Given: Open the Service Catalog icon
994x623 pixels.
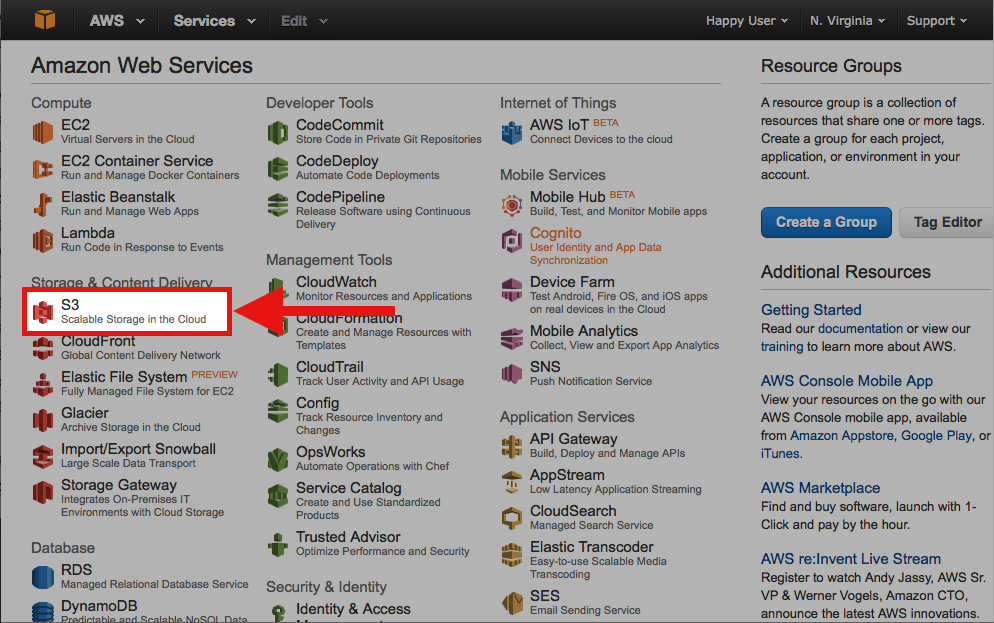Looking at the screenshot, I should [278, 496].
